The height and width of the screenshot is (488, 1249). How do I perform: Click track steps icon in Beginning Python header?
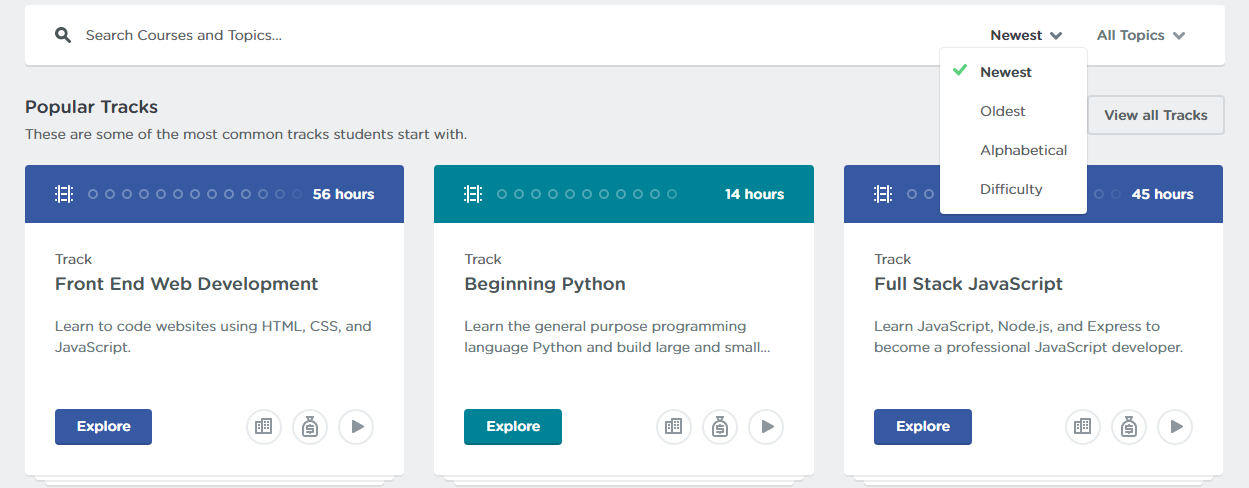[473, 194]
